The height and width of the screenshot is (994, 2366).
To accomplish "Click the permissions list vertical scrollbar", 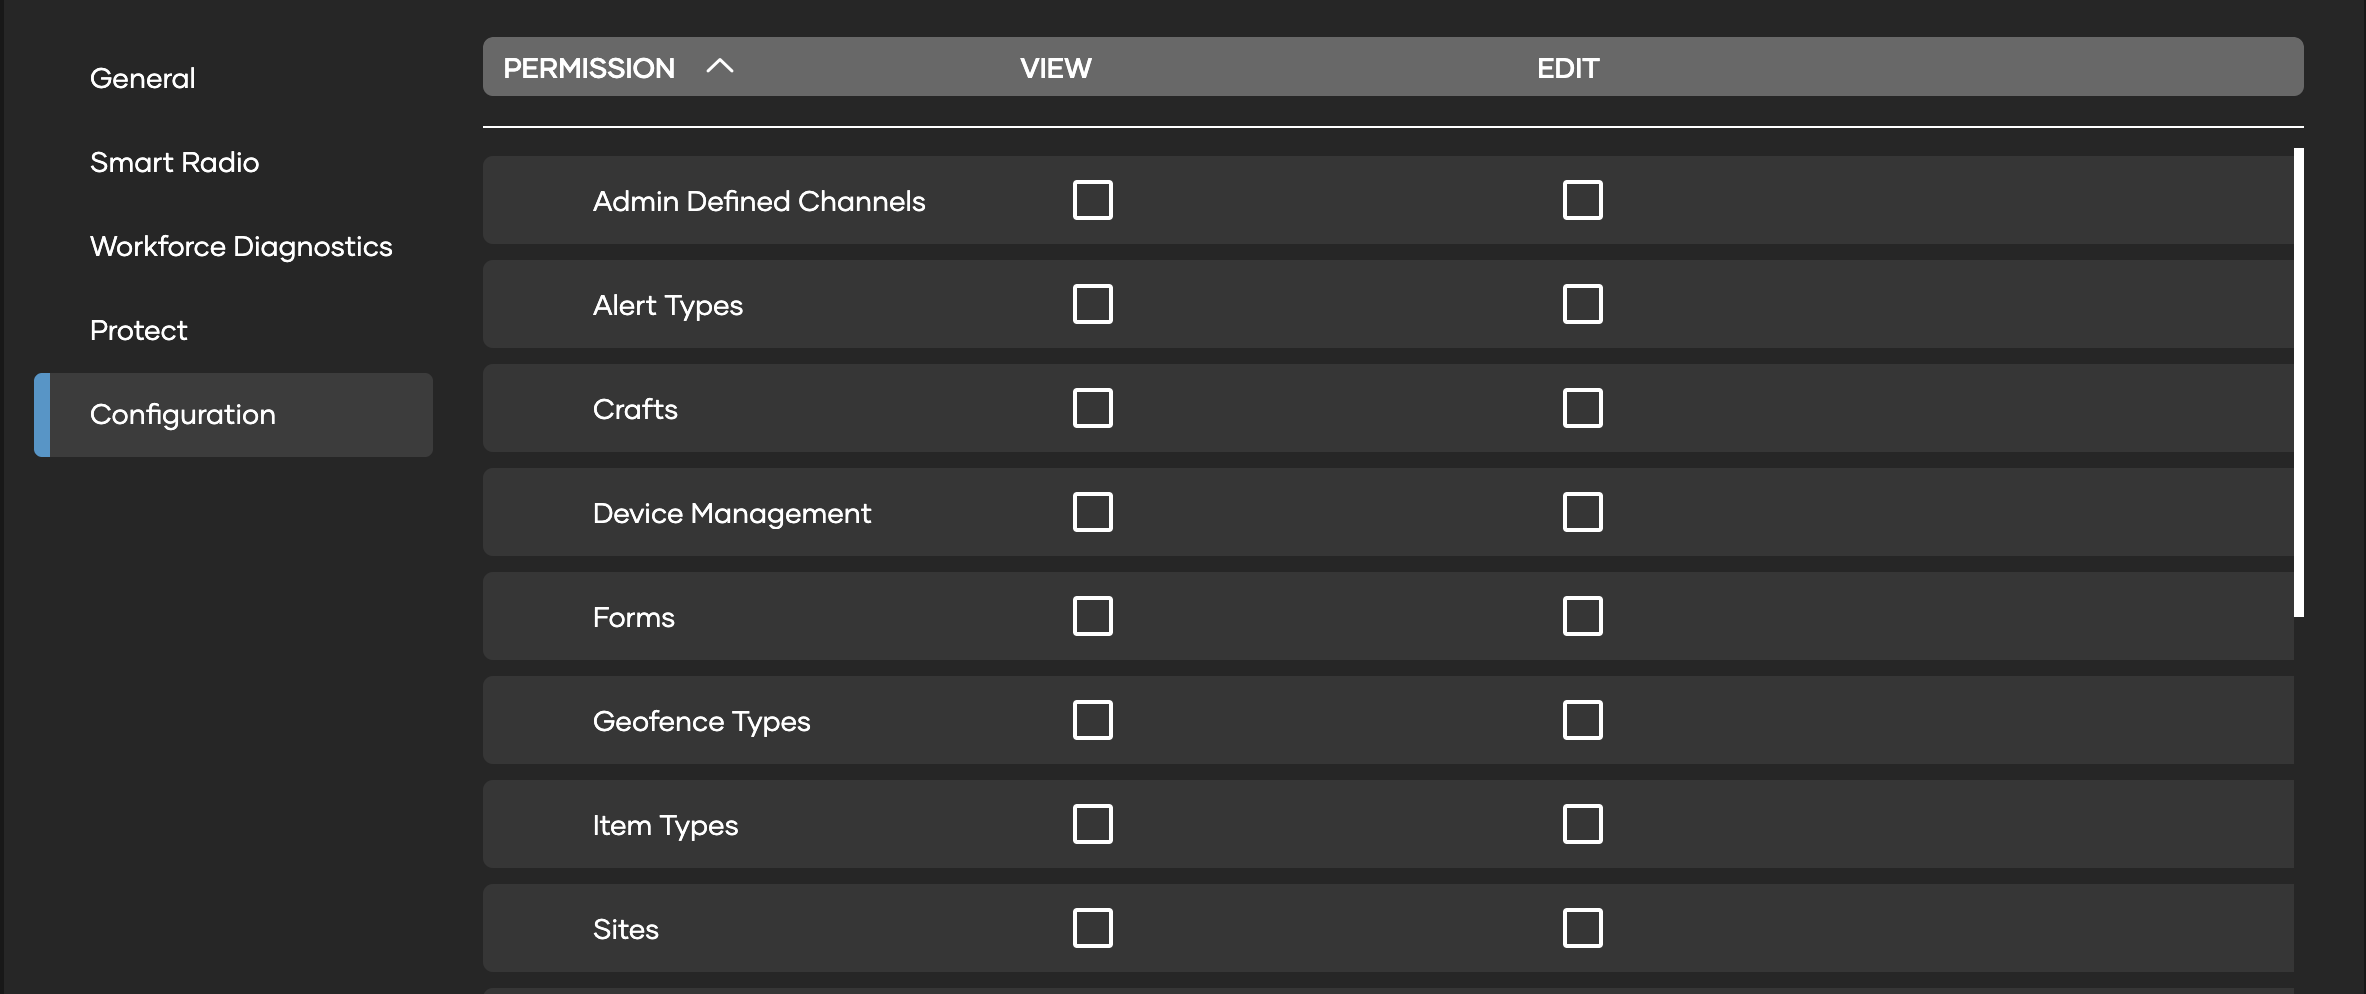I will [x=2298, y=382].
